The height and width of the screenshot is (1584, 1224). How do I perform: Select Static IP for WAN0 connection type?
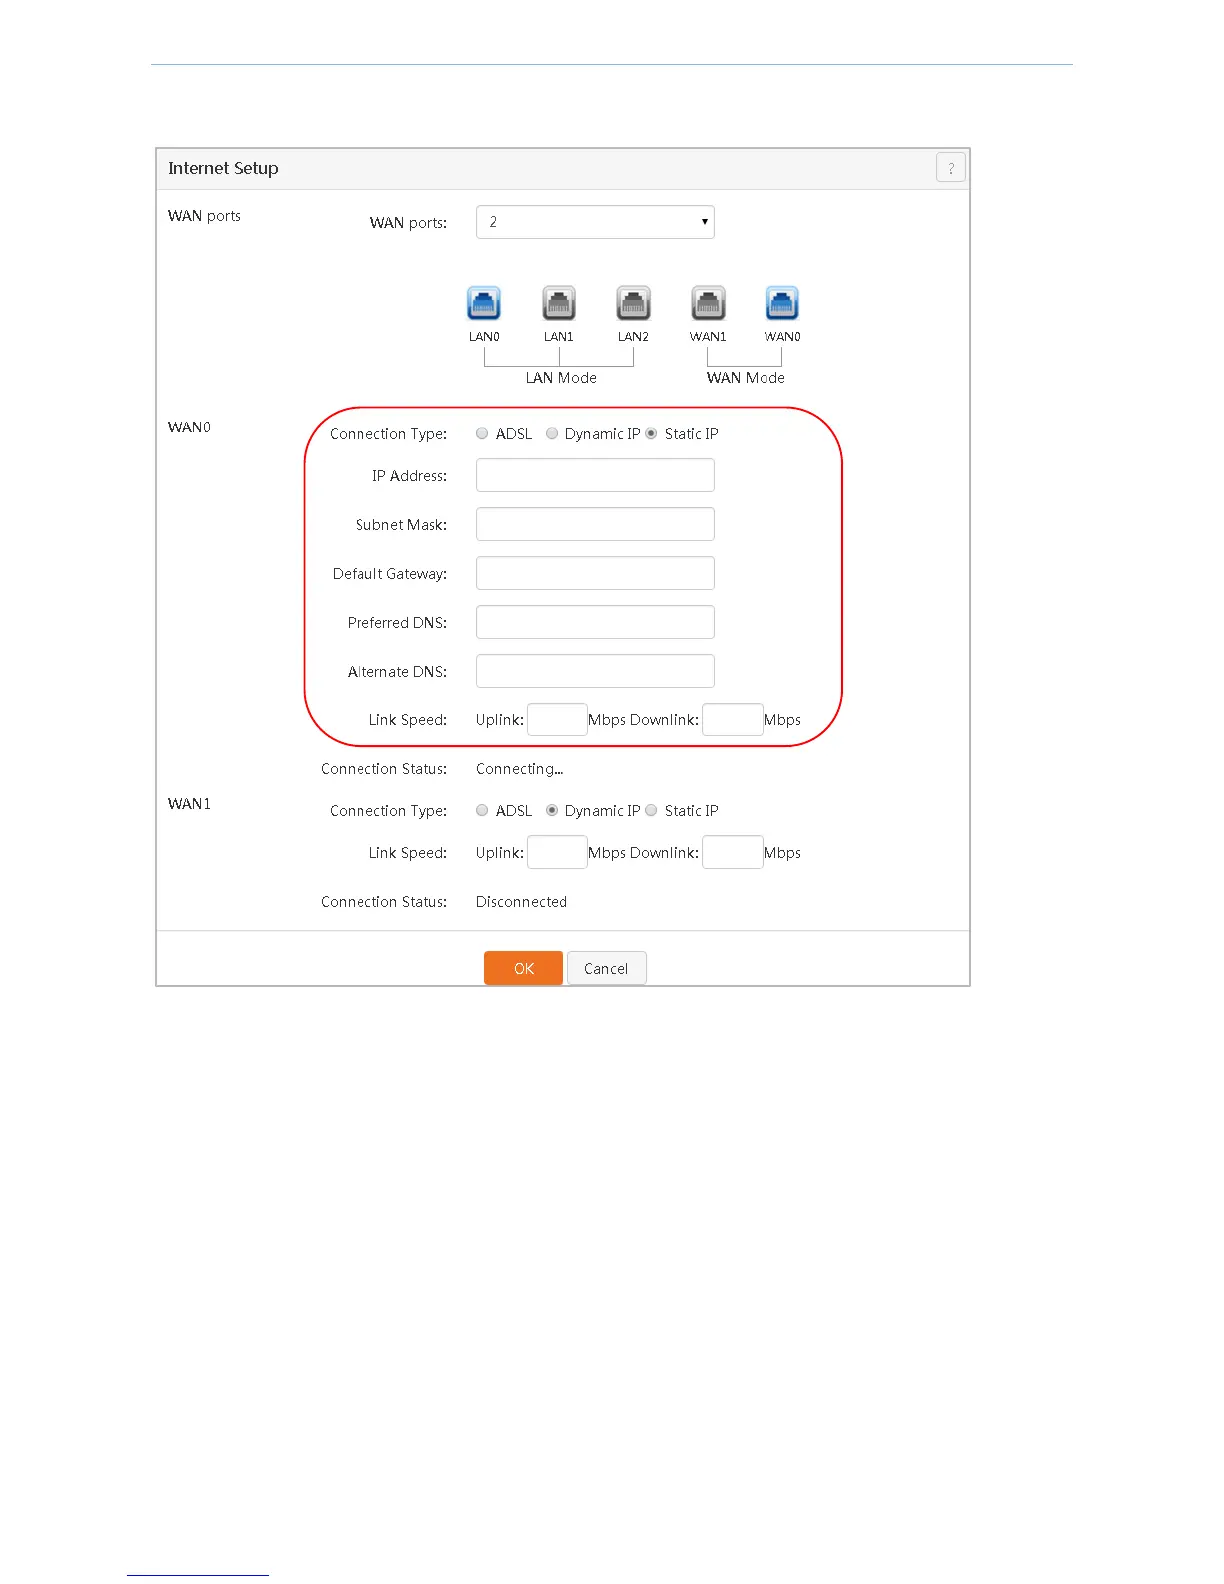pyautogui.click(x=651, y=433)
